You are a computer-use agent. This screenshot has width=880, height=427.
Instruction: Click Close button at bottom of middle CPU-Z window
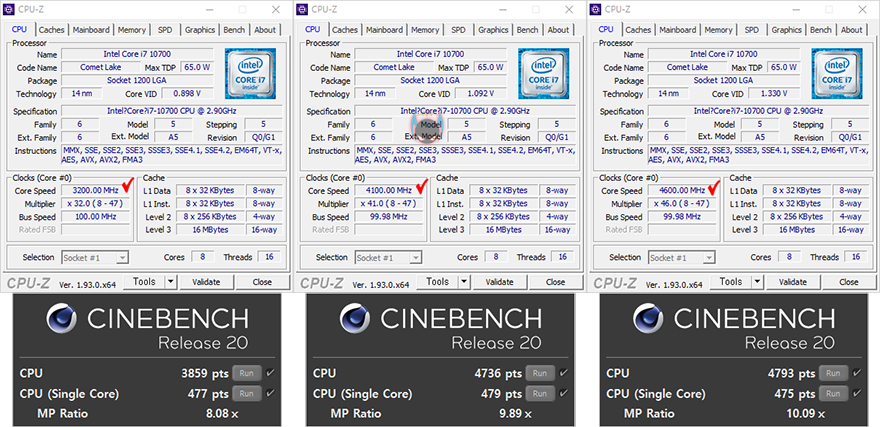[556, 282]
